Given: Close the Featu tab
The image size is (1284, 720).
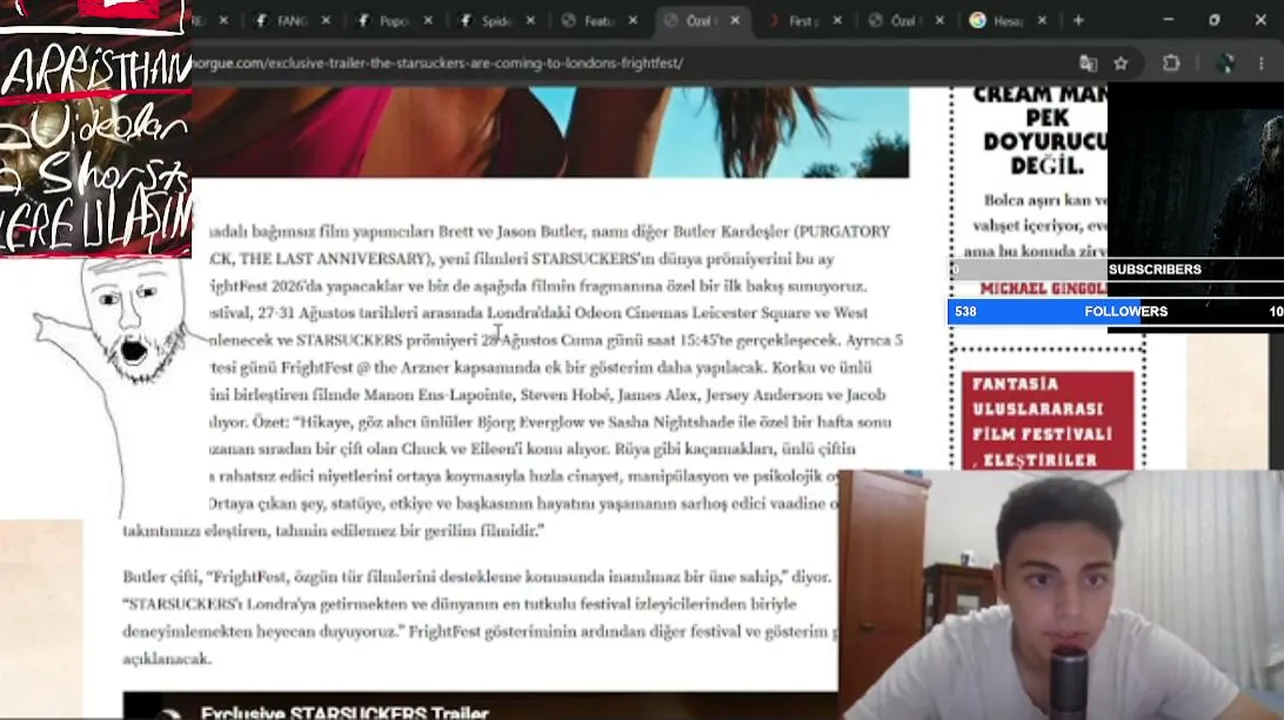Looking at the screenshot, I should pyautogui.click(x=632, y=20).
